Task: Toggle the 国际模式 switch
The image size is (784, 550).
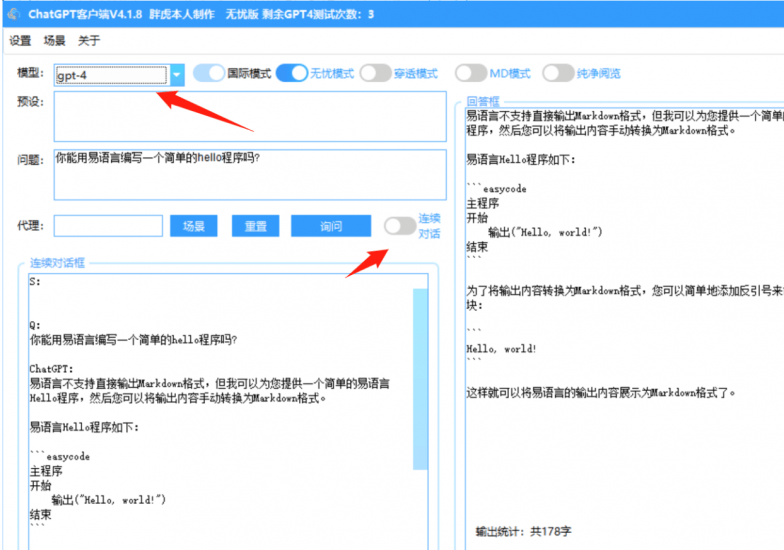Action: tap(209, 74)
